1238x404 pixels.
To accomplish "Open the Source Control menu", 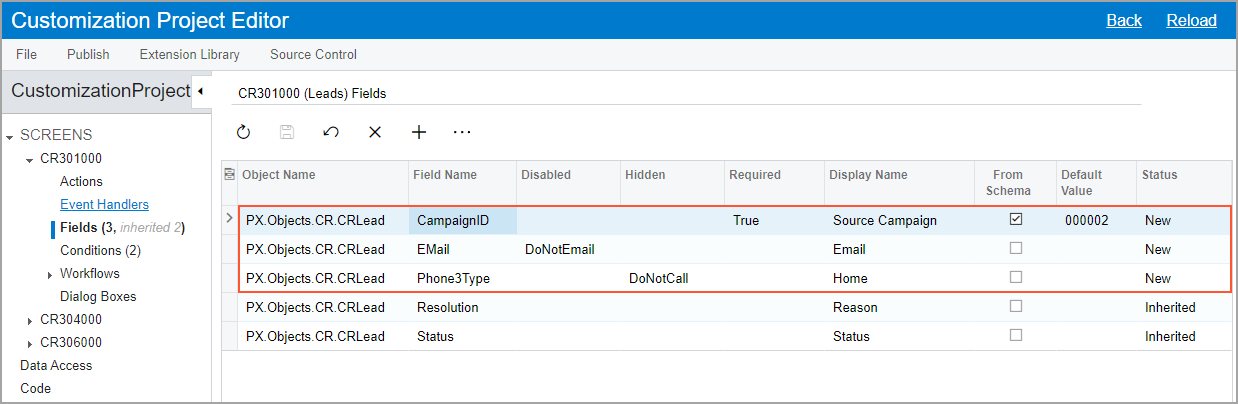I will [x=313, y=54].
